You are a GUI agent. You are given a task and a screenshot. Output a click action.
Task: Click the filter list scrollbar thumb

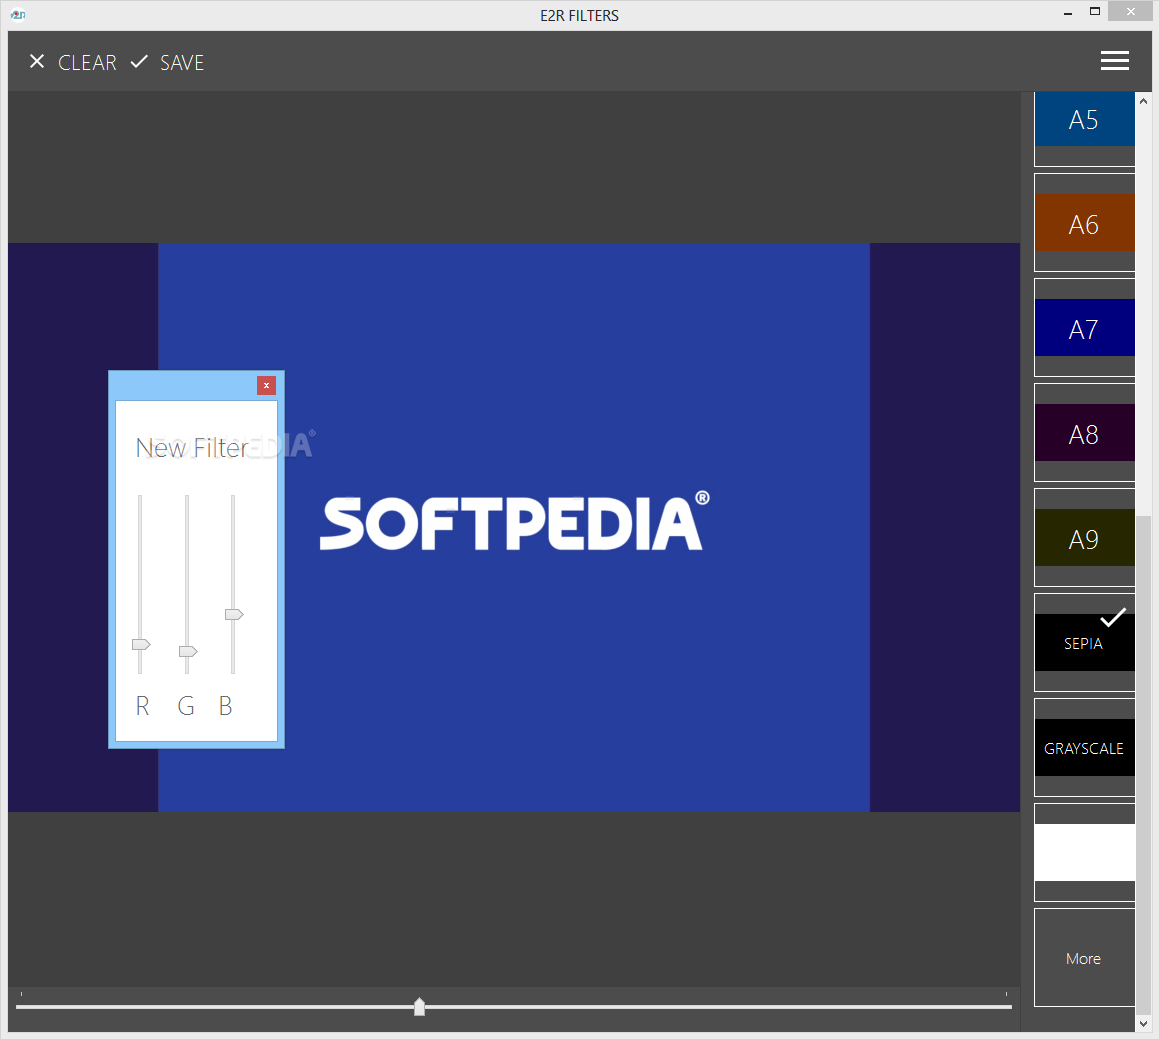(x=1144, y=765)
